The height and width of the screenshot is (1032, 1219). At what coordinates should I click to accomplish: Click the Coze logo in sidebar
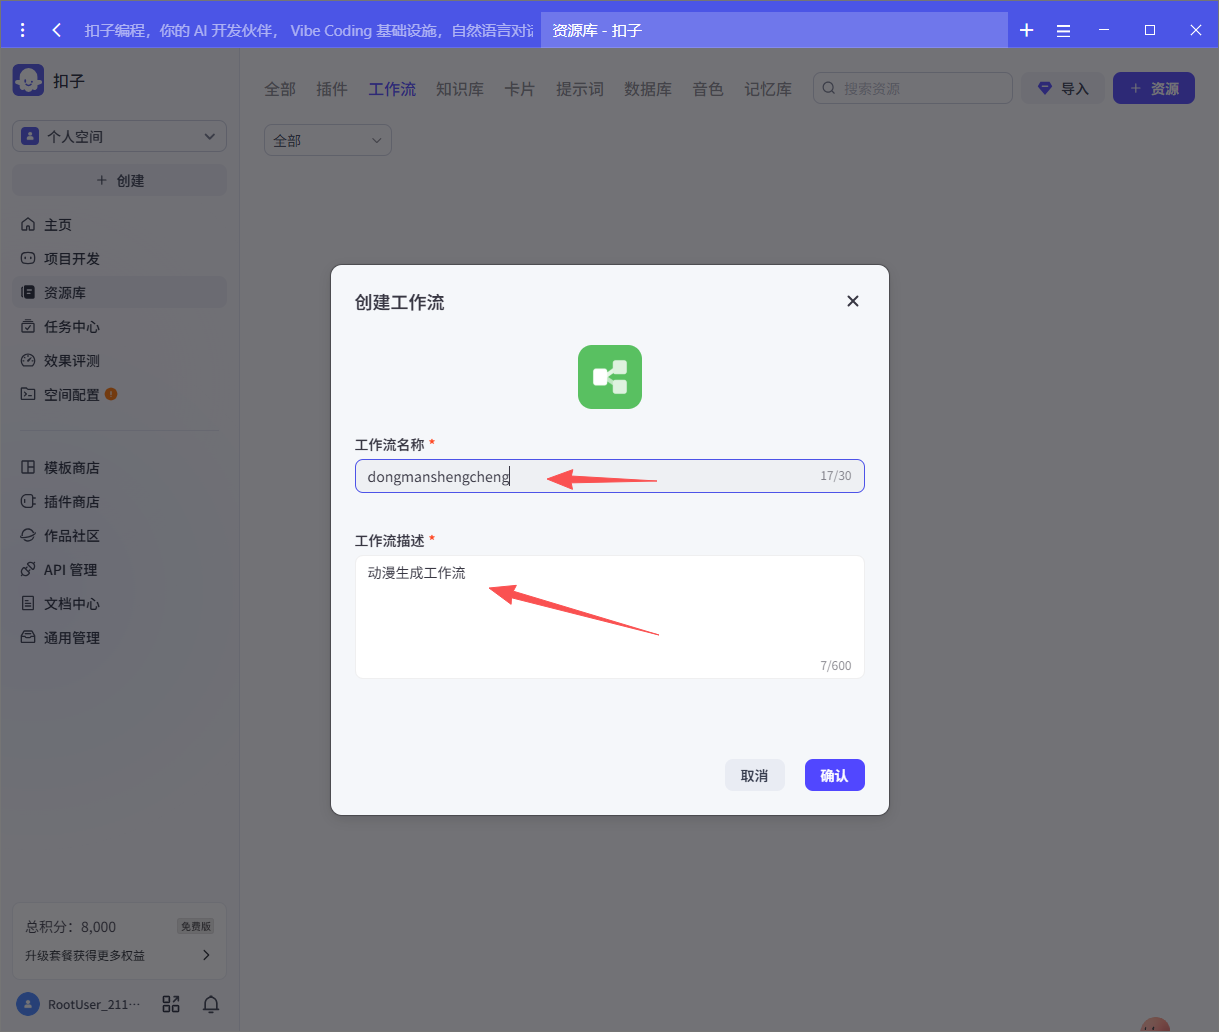click(x=28, y=80)
